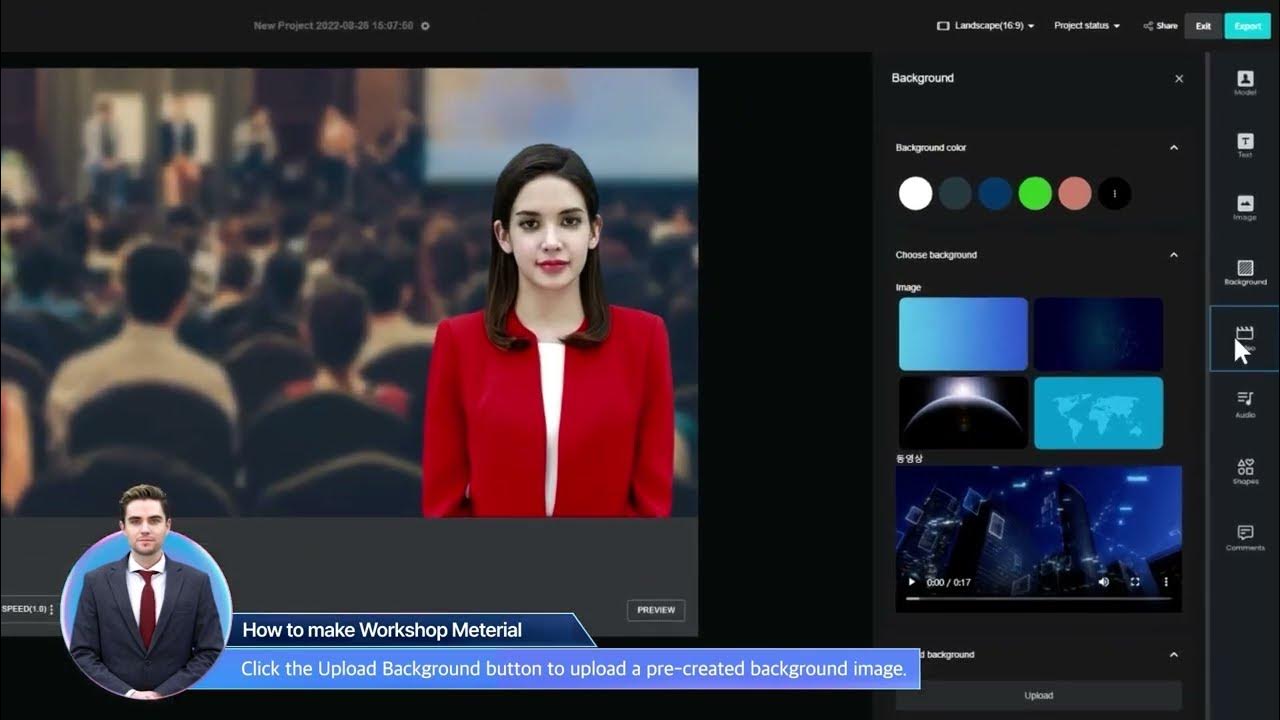Open the Shapes panel icon
The width and height of the screenshot is (1280, 720).
(x=1245, y=470)
